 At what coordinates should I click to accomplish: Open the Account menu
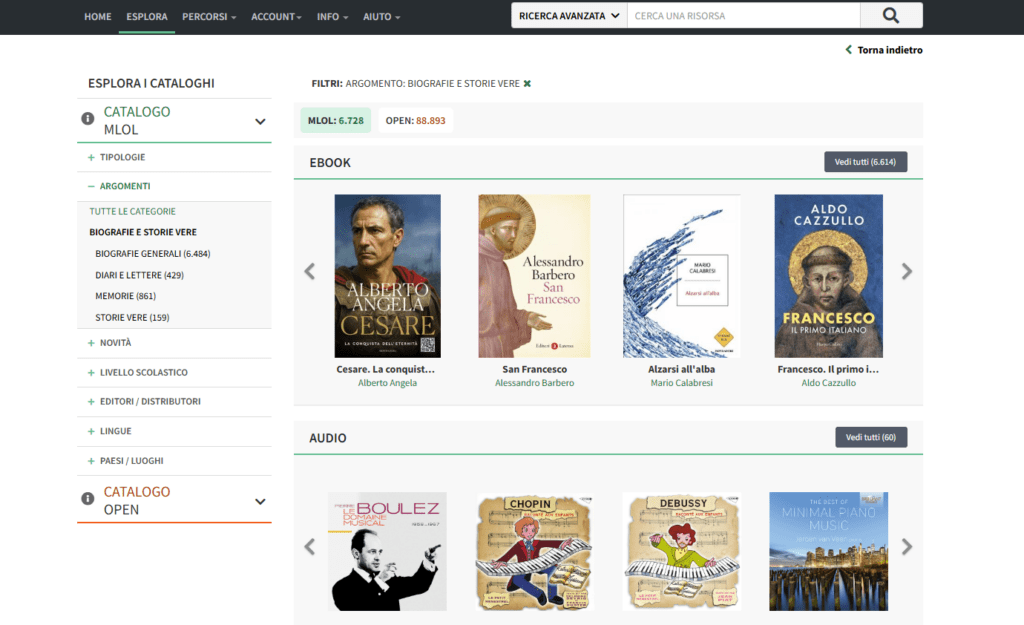276,17
